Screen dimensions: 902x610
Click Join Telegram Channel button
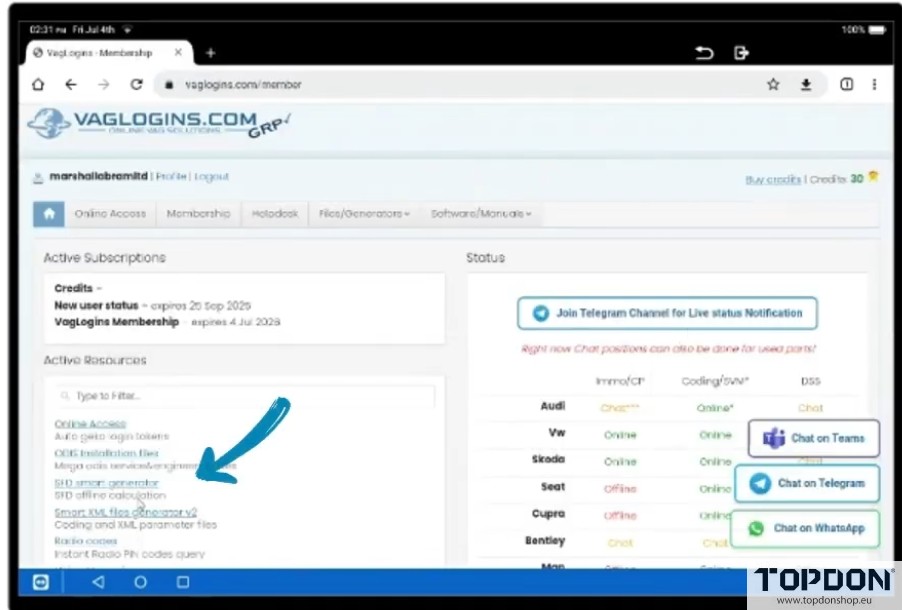[x=667, y=313]
